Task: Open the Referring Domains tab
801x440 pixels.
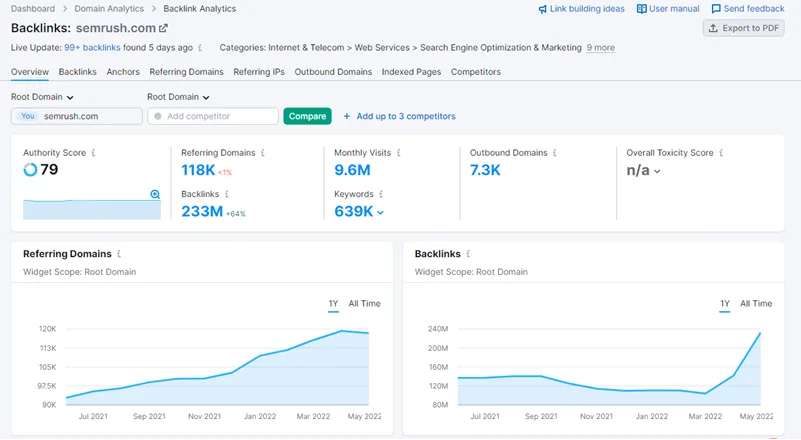Action: 186,72
